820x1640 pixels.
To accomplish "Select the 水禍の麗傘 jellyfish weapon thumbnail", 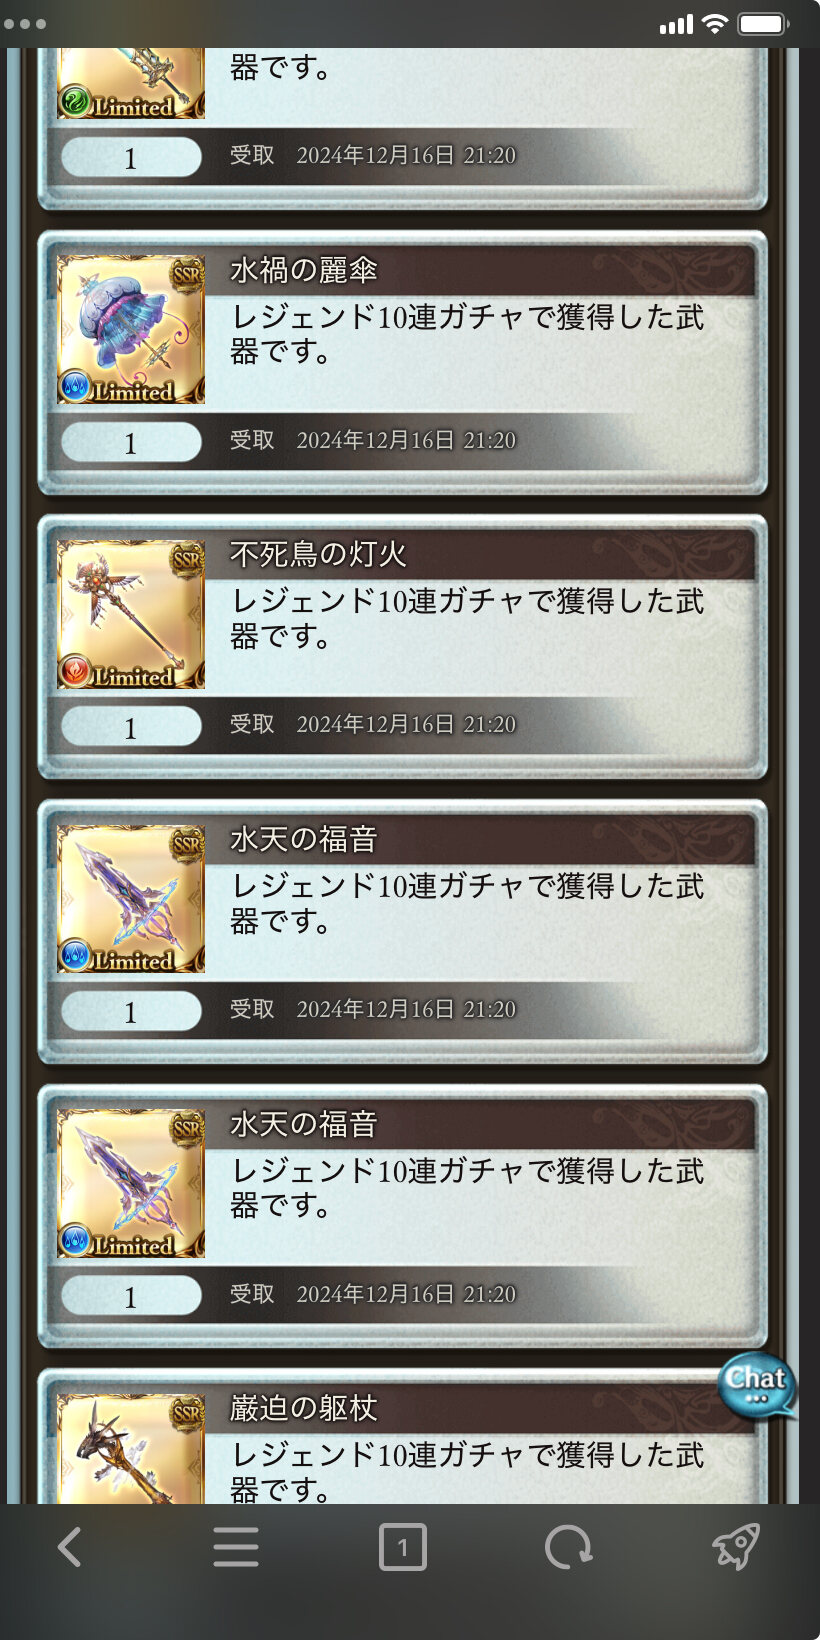I will pos(131,329).
